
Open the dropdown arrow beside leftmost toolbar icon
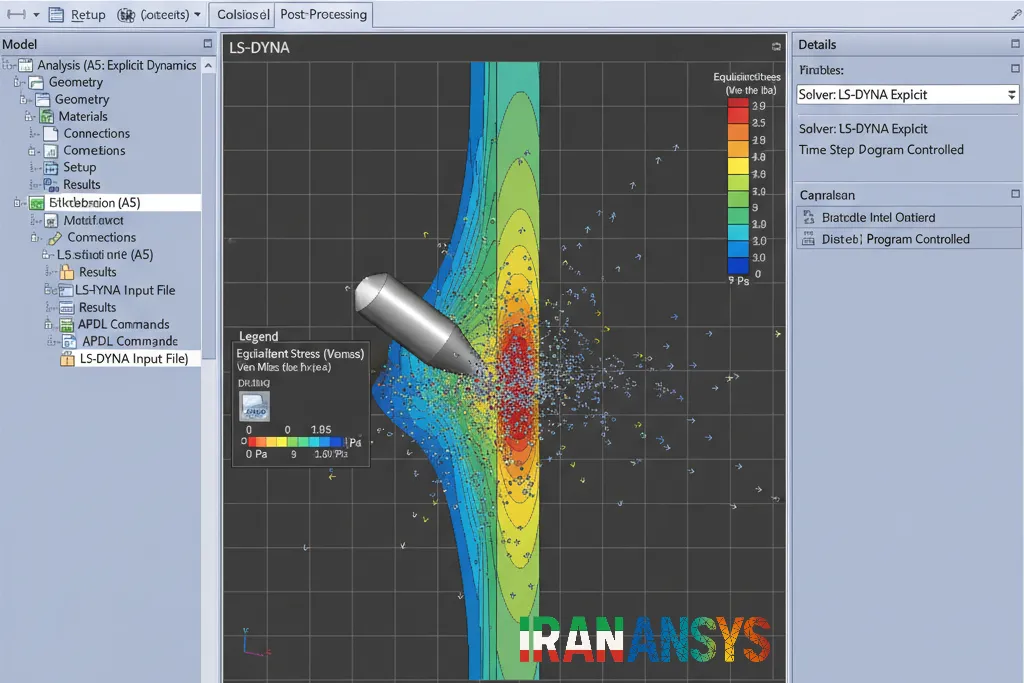(x=37, y=14)
